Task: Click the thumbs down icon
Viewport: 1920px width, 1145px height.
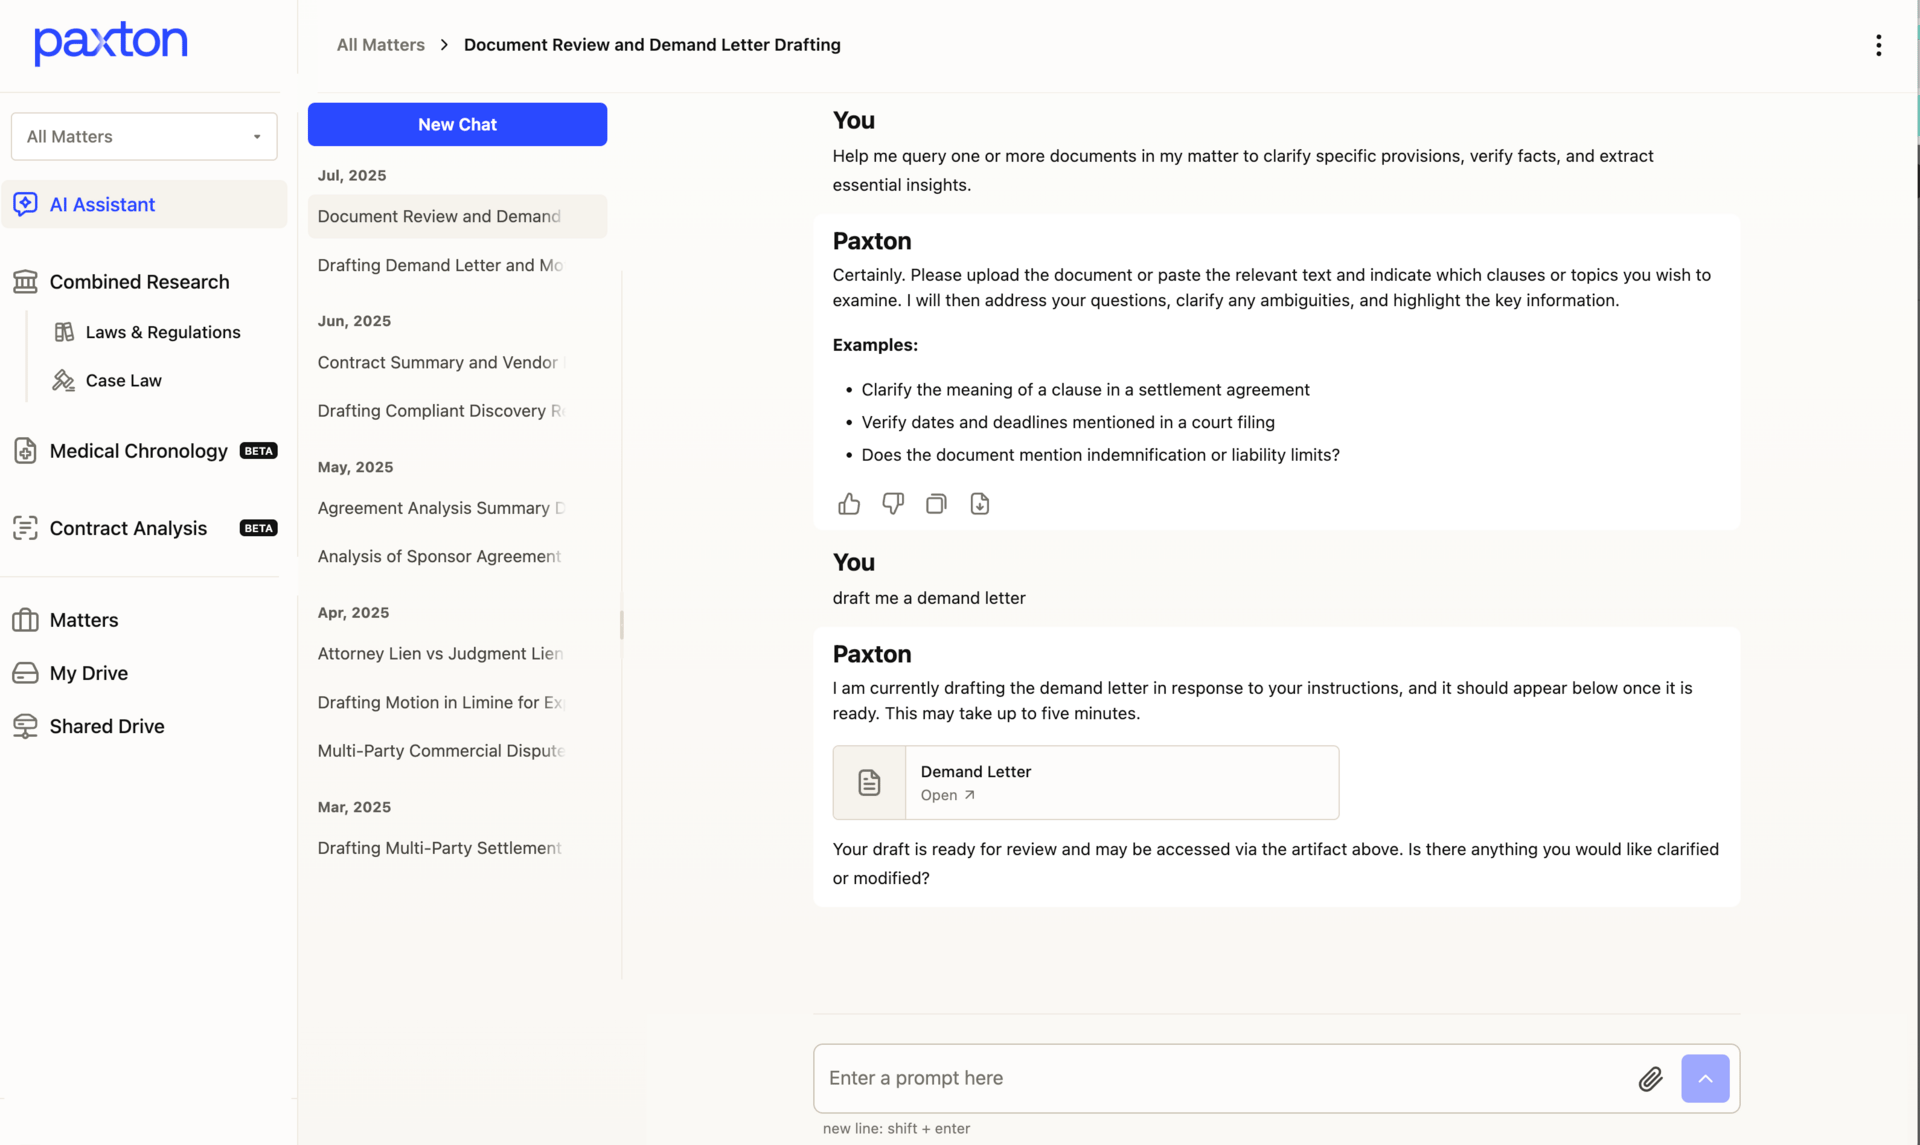Action: click(893, 504)
